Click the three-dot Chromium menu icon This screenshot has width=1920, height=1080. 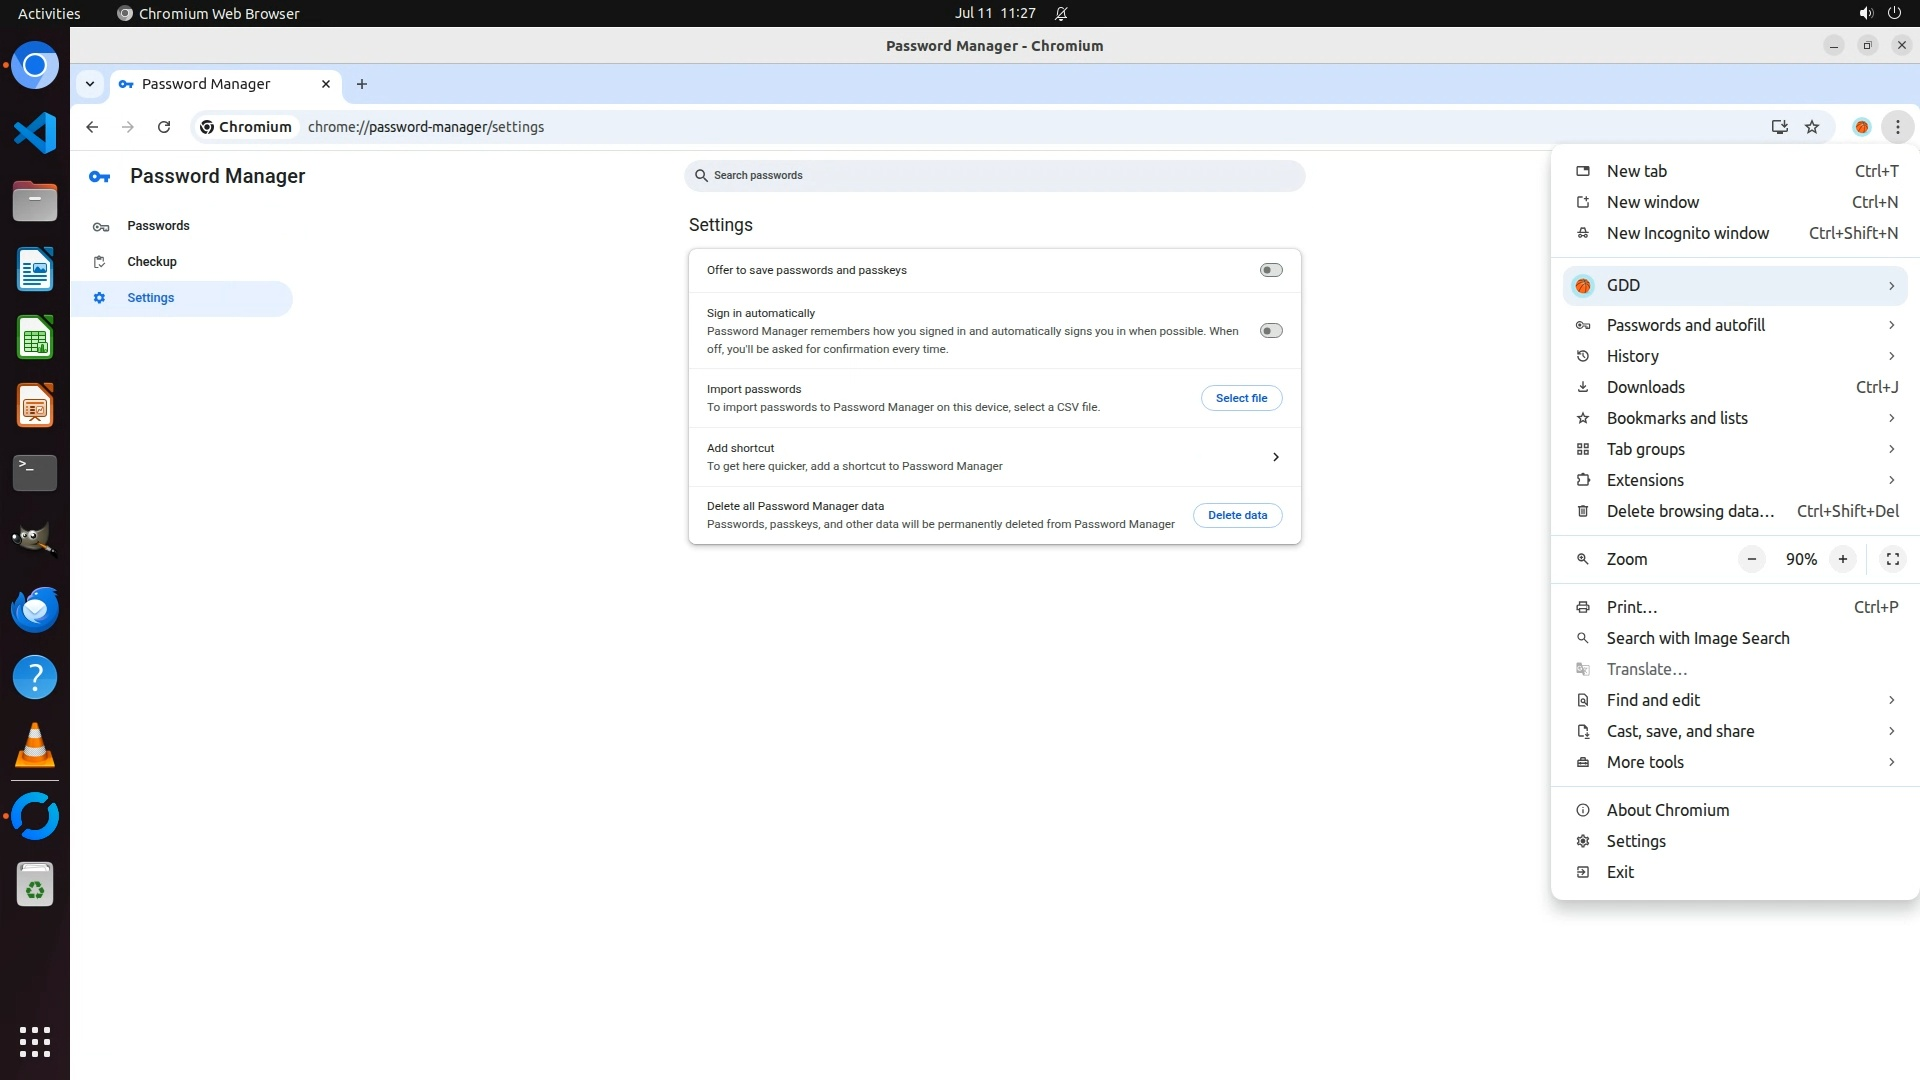(1897, 127)
